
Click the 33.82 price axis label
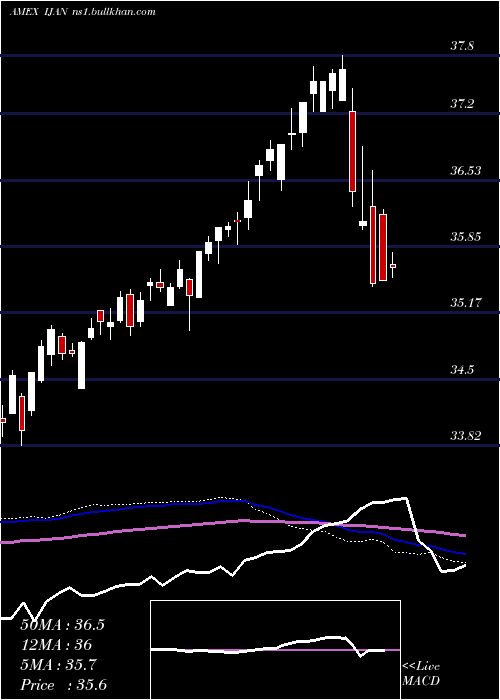466,436
